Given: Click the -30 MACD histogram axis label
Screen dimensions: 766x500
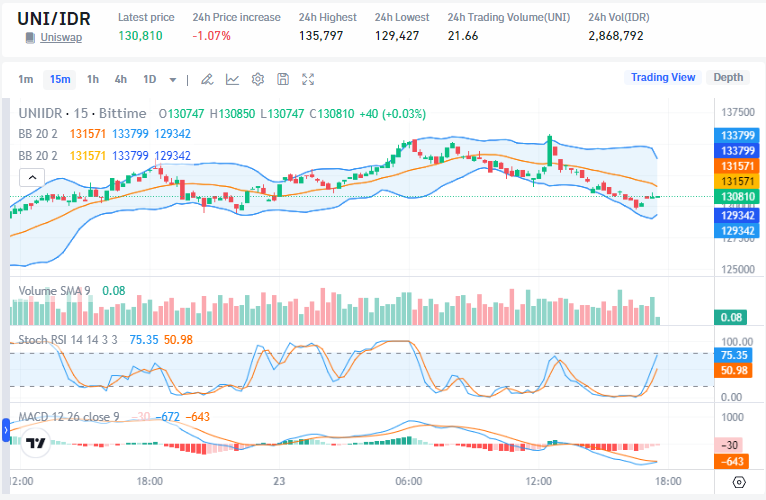Looking at the screenshot, I should (729, 445).
